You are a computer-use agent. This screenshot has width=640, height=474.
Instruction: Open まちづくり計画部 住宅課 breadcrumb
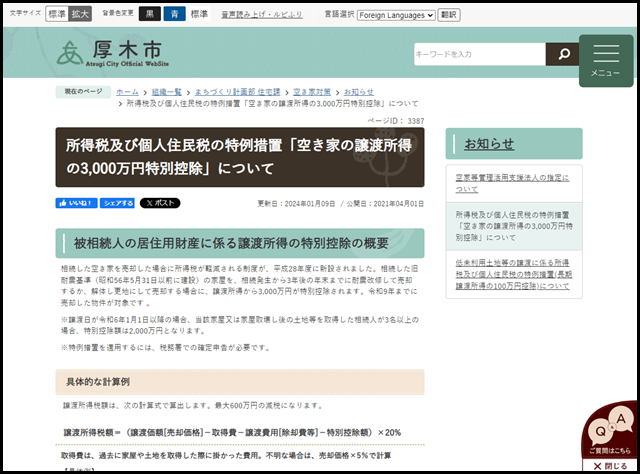[238, 92]
